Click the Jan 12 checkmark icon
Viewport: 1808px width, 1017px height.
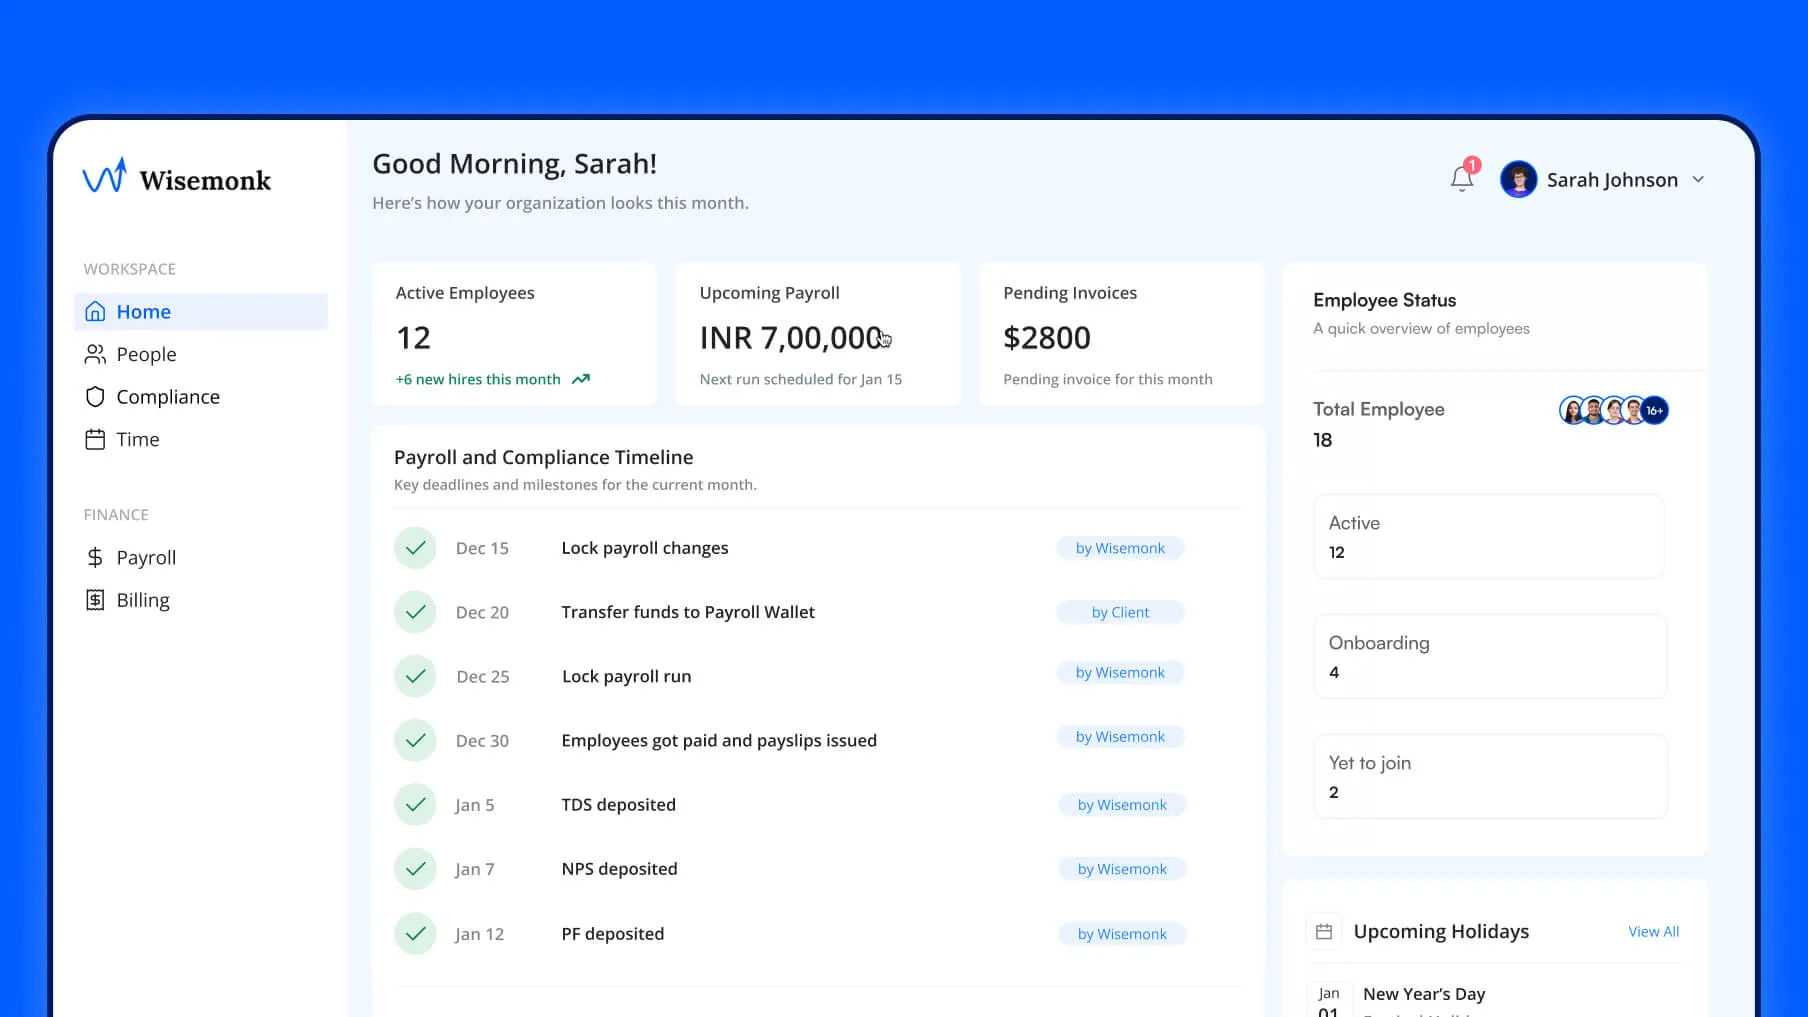(x=415, y=934)
